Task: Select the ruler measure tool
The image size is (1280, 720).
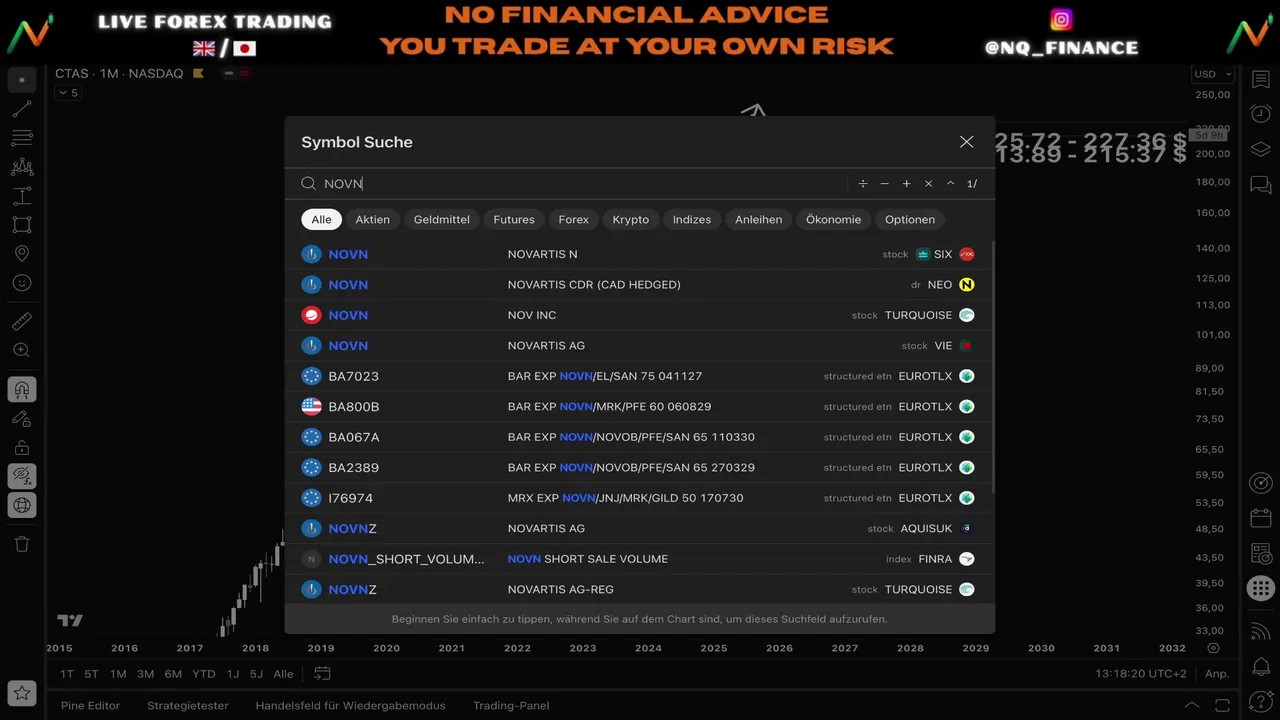Action: [22, 321]
